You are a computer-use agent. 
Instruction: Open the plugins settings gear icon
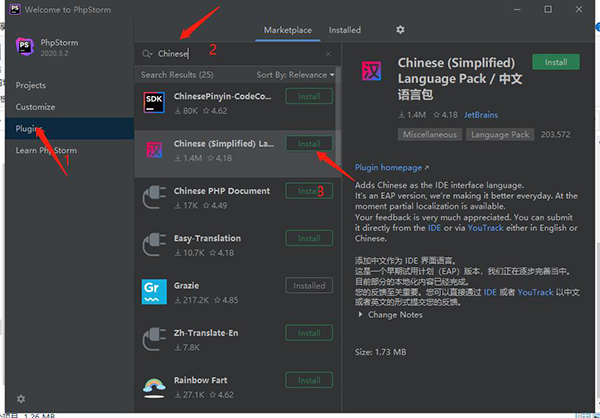pos(400,30)
